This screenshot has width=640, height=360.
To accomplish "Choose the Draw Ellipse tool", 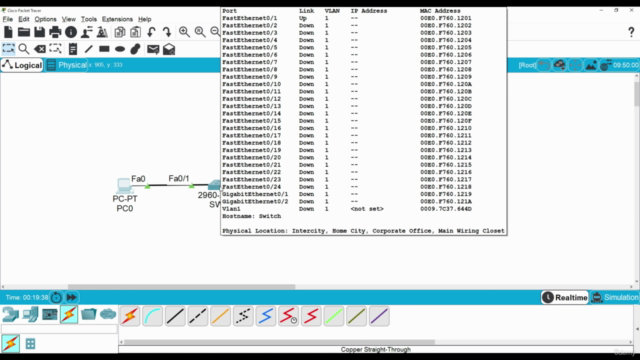I will (120, 49).
